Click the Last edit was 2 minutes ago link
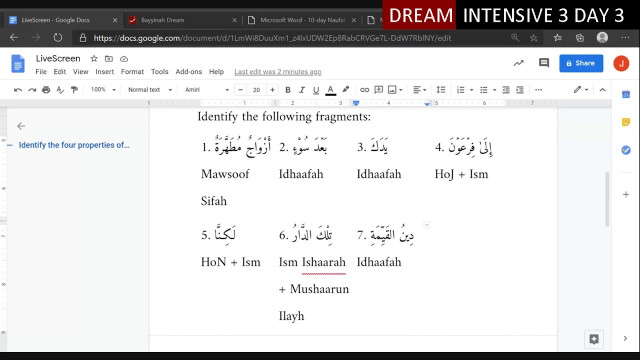The image size is (640, 360). pos(278,72)
